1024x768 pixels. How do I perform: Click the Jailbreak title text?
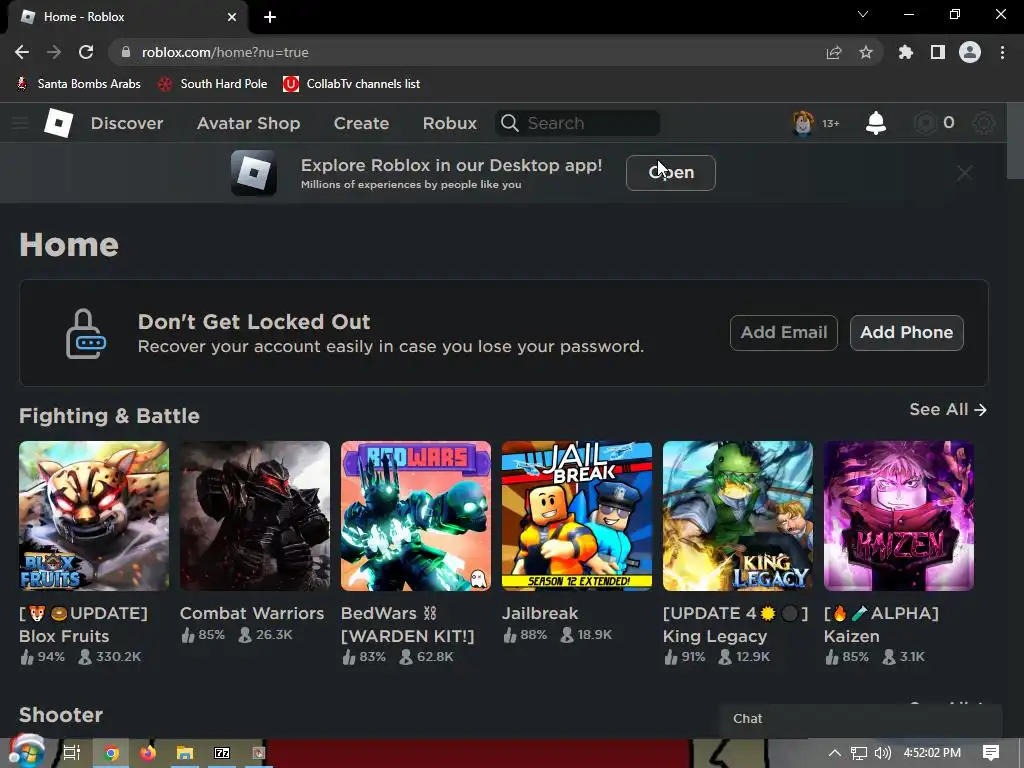tap(539, 613)
